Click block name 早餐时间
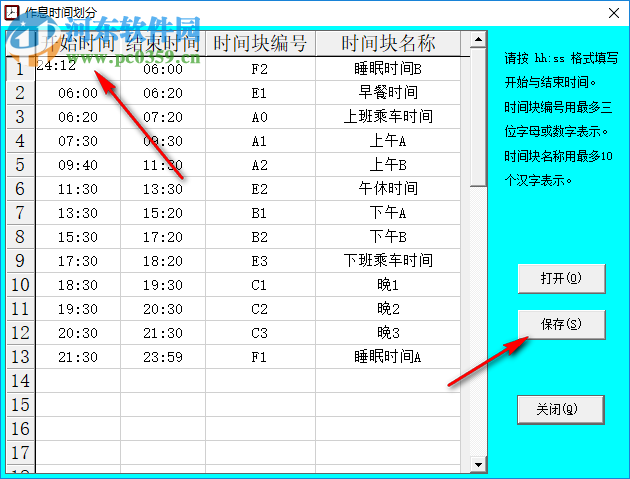 pos(388,93)
